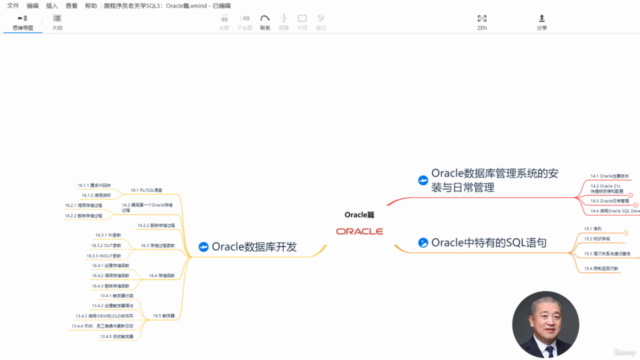Select subtopic 15.1
This screenshot has width=640, height=360.
(x=593, y=229)
